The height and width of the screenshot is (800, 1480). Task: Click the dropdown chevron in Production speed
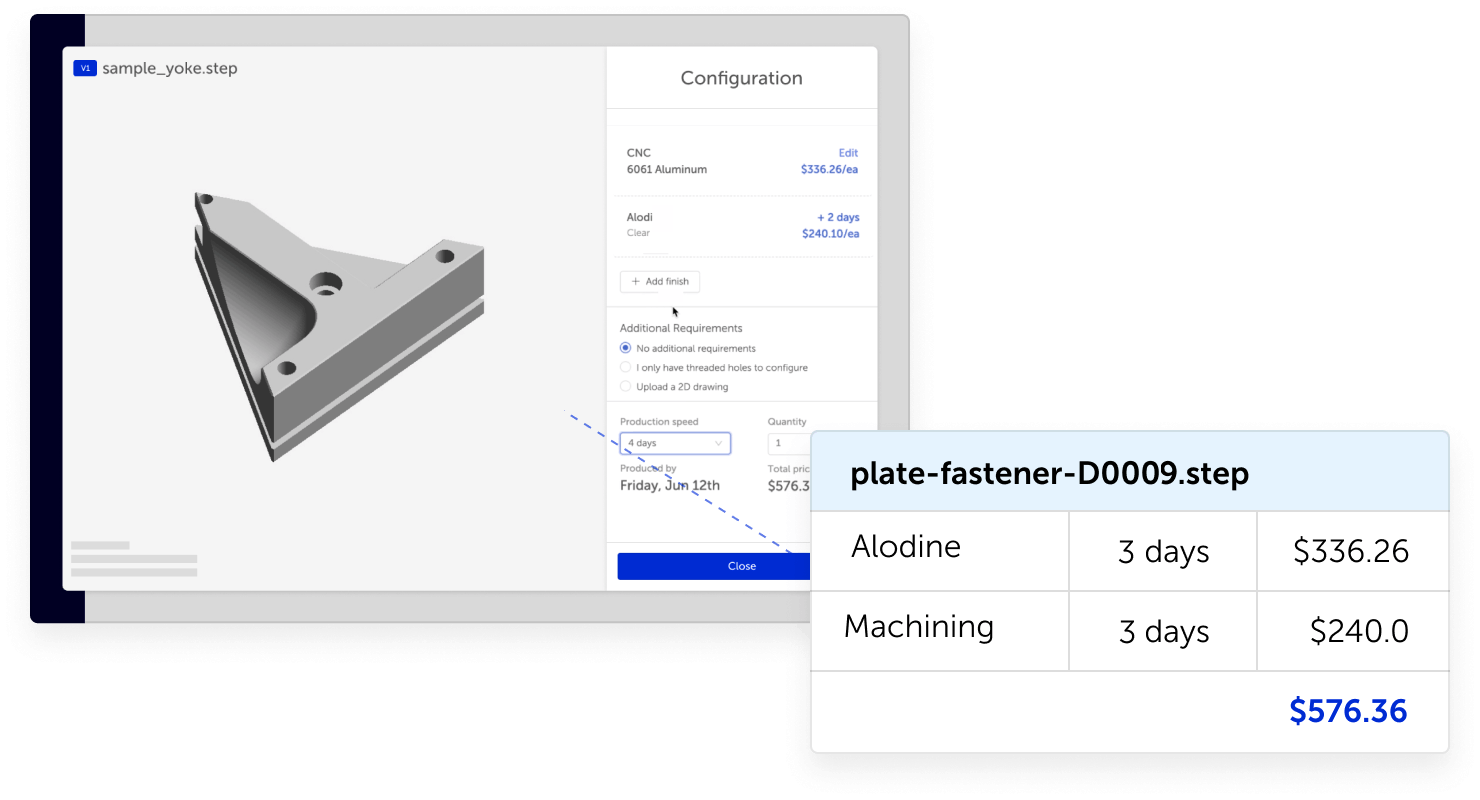click(718, 442)
